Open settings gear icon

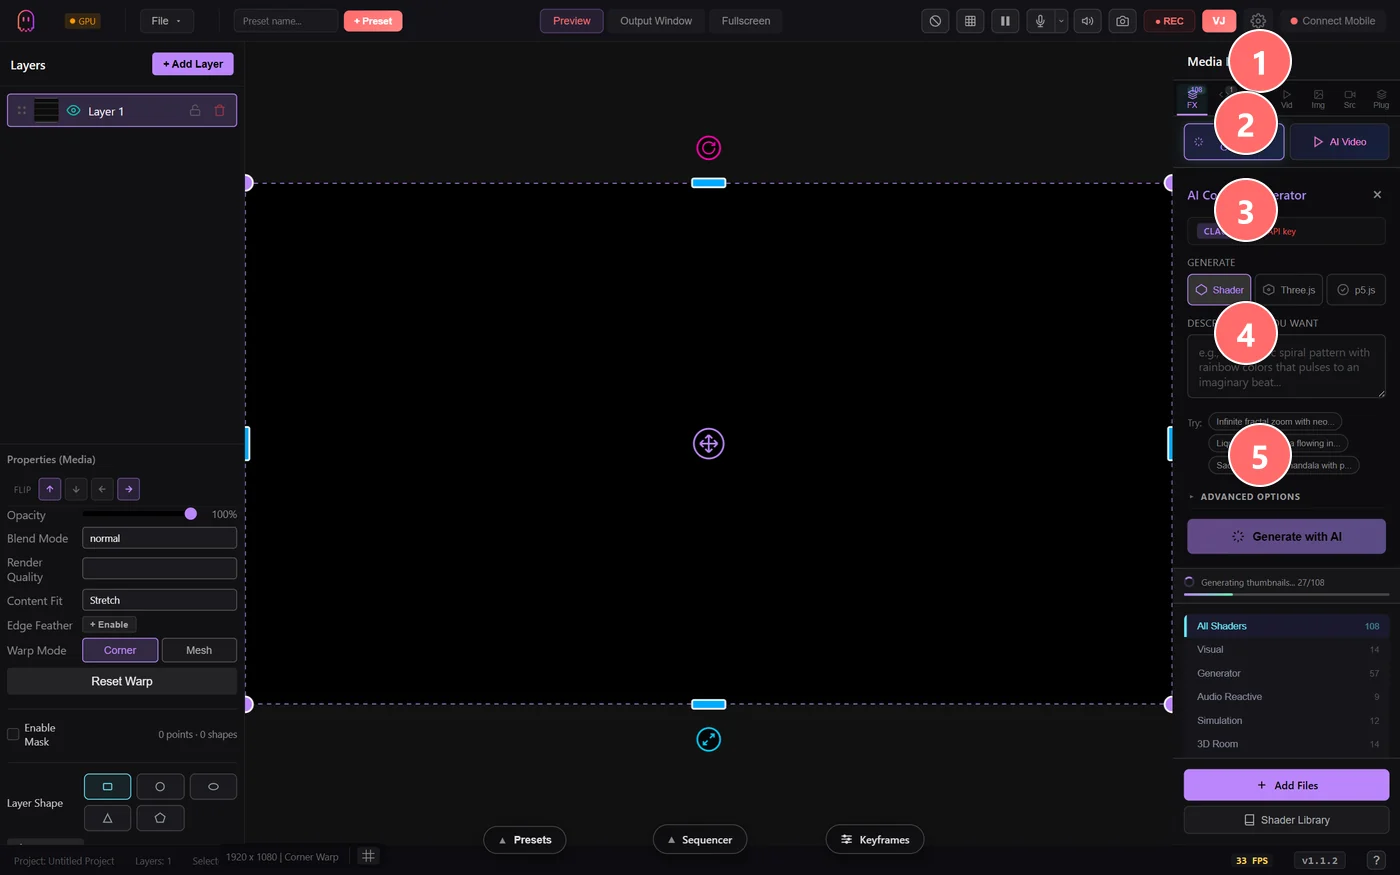pyautogui.click(x=1258, y=21)
